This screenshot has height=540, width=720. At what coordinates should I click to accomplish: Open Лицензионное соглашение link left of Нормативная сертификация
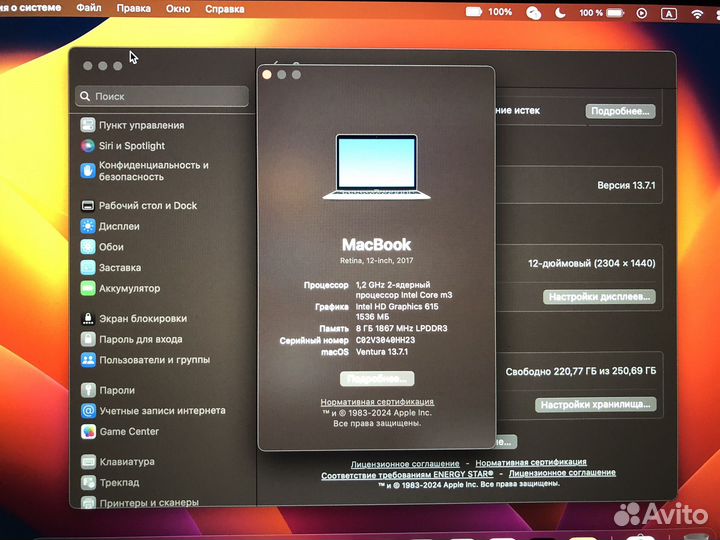(405, 464)
